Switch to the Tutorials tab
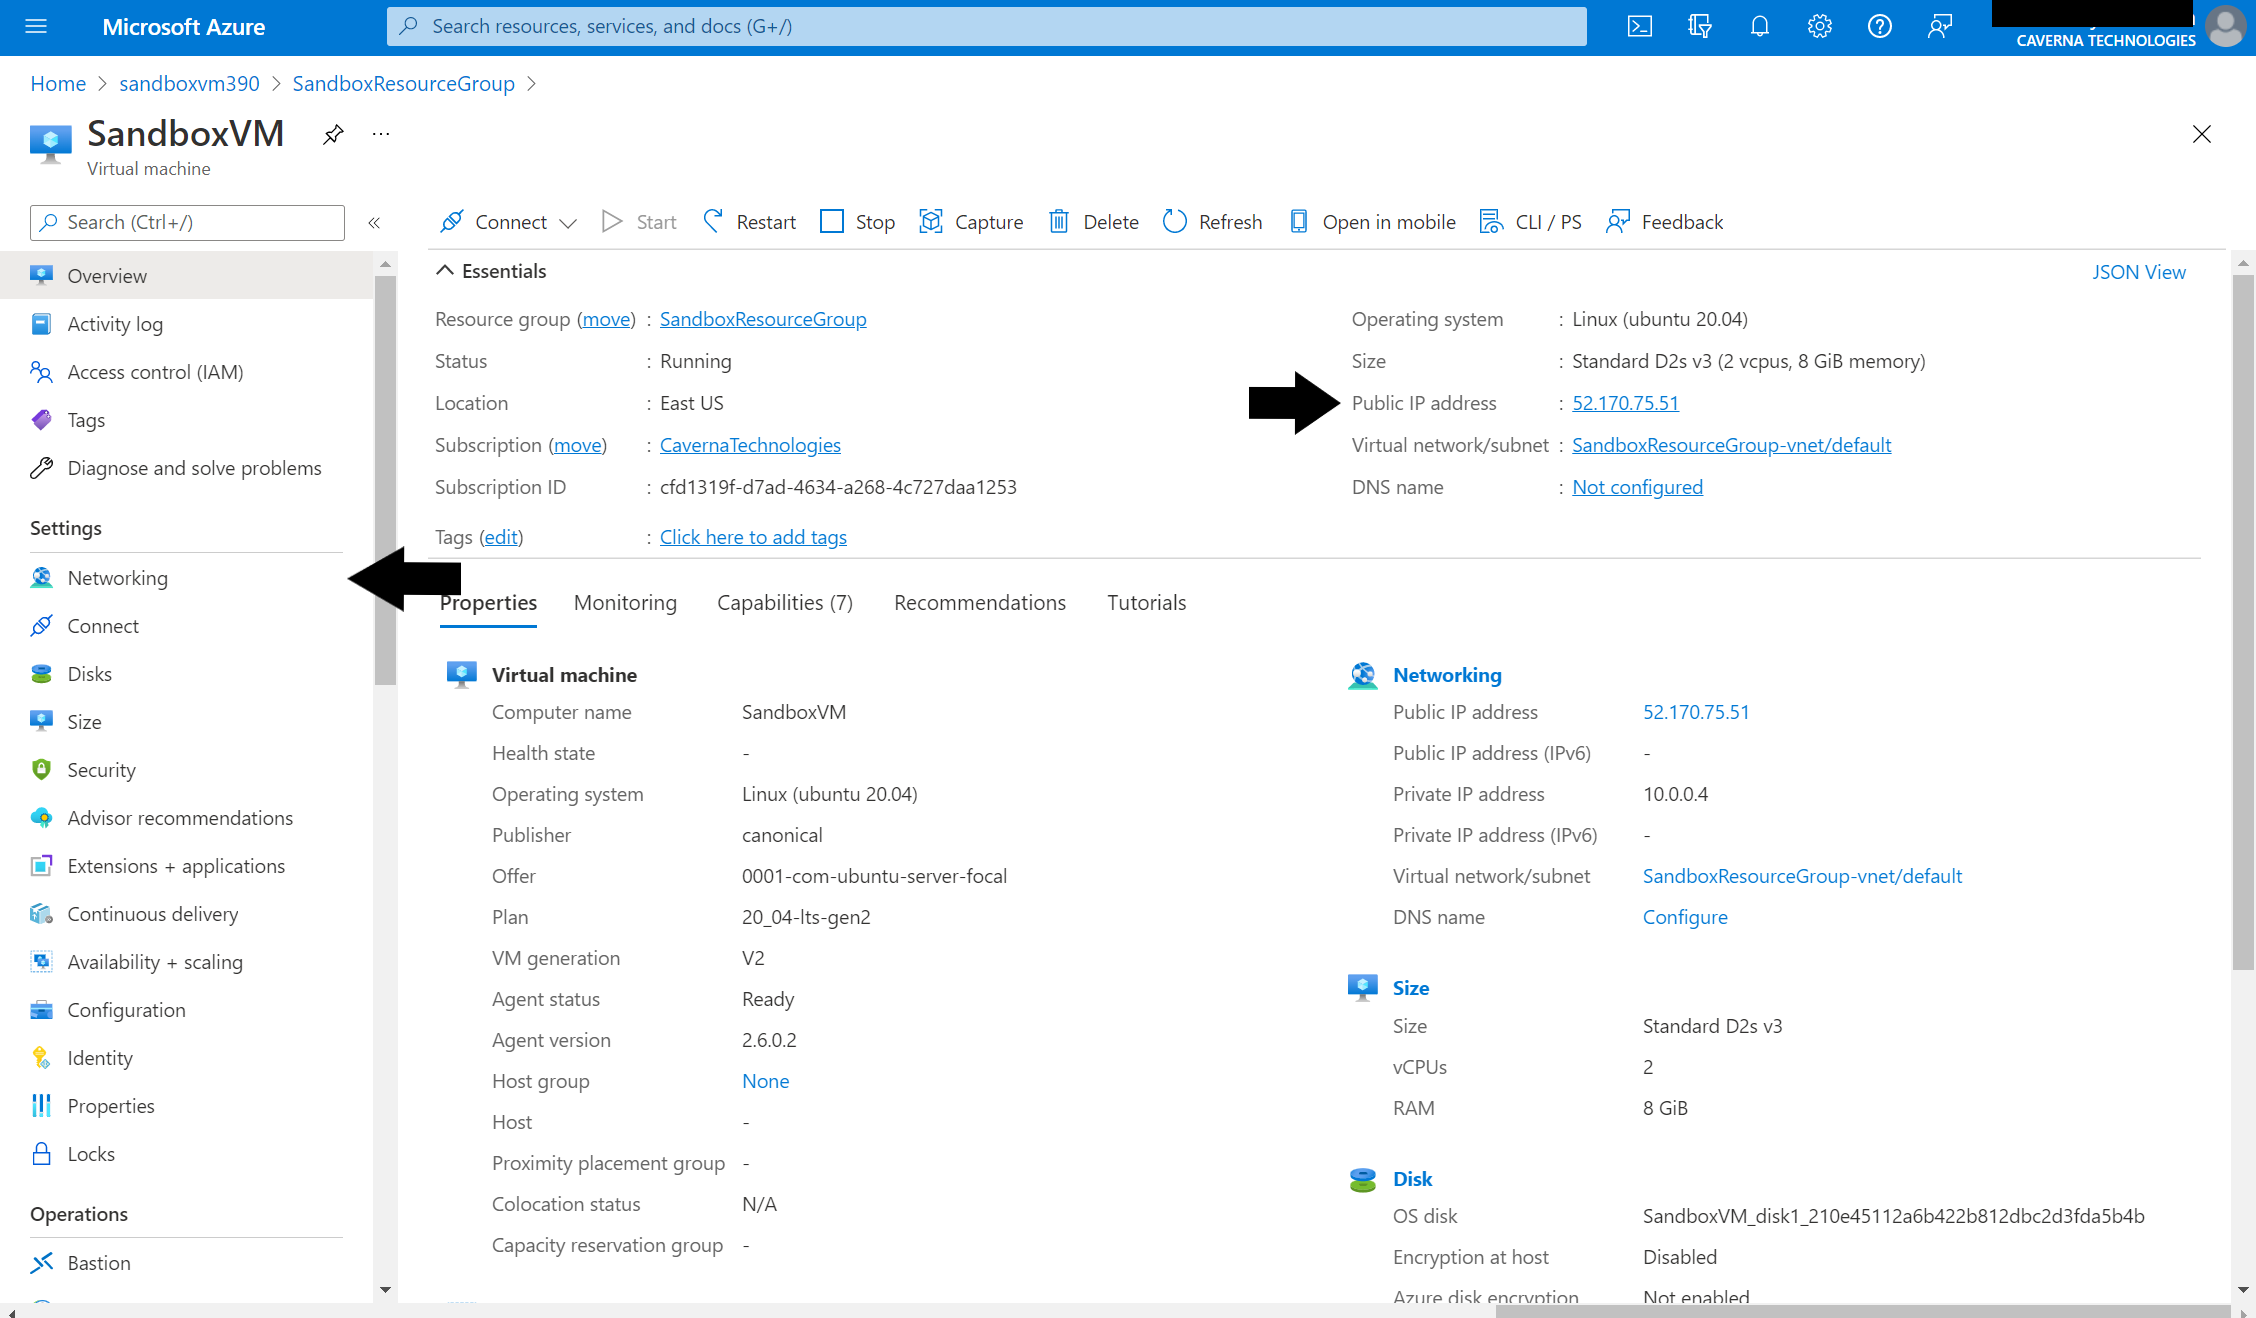 pos(1146,602)
